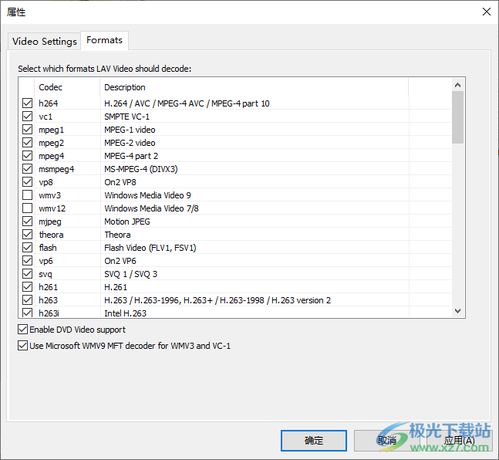Click the Description column header
This screenshot has width=499, height=460.
[x=254, y=87]
